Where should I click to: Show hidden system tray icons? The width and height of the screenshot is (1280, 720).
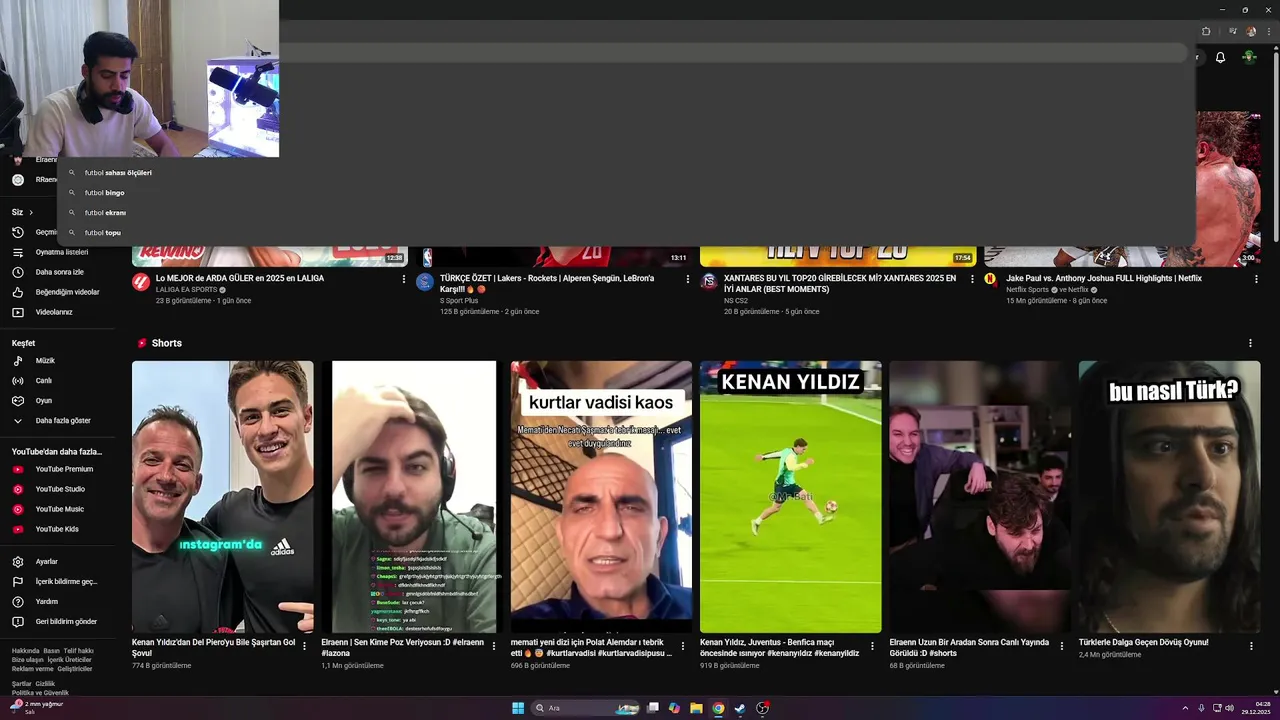pos(1185,708)
